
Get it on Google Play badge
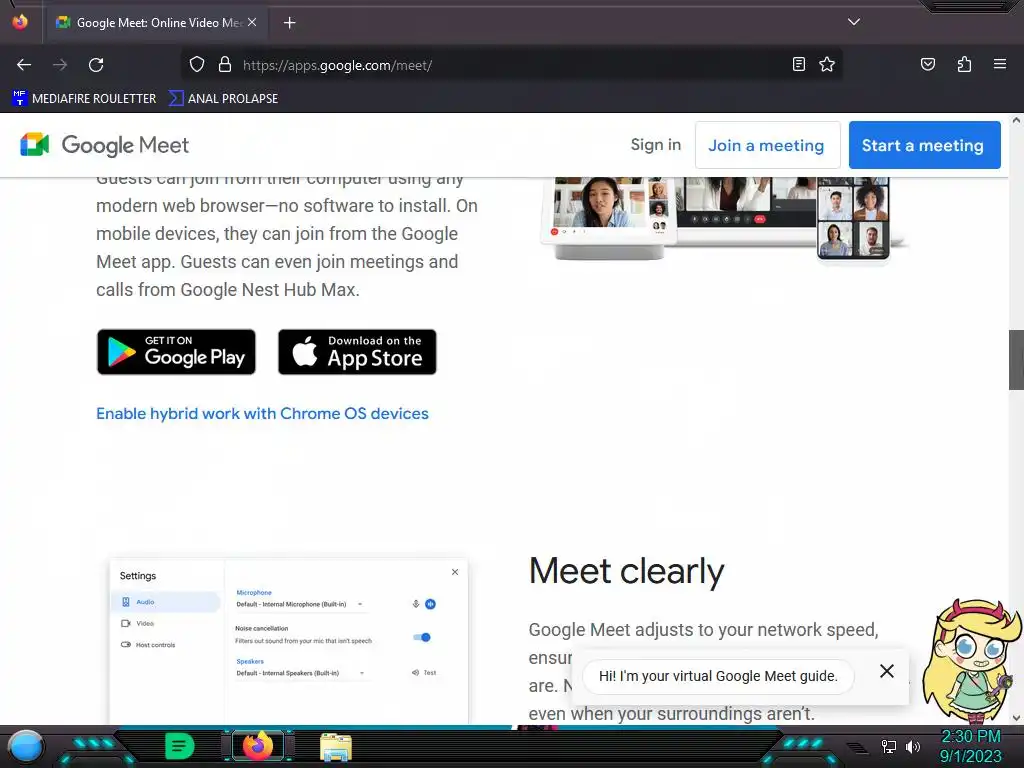tap(176, 352)
